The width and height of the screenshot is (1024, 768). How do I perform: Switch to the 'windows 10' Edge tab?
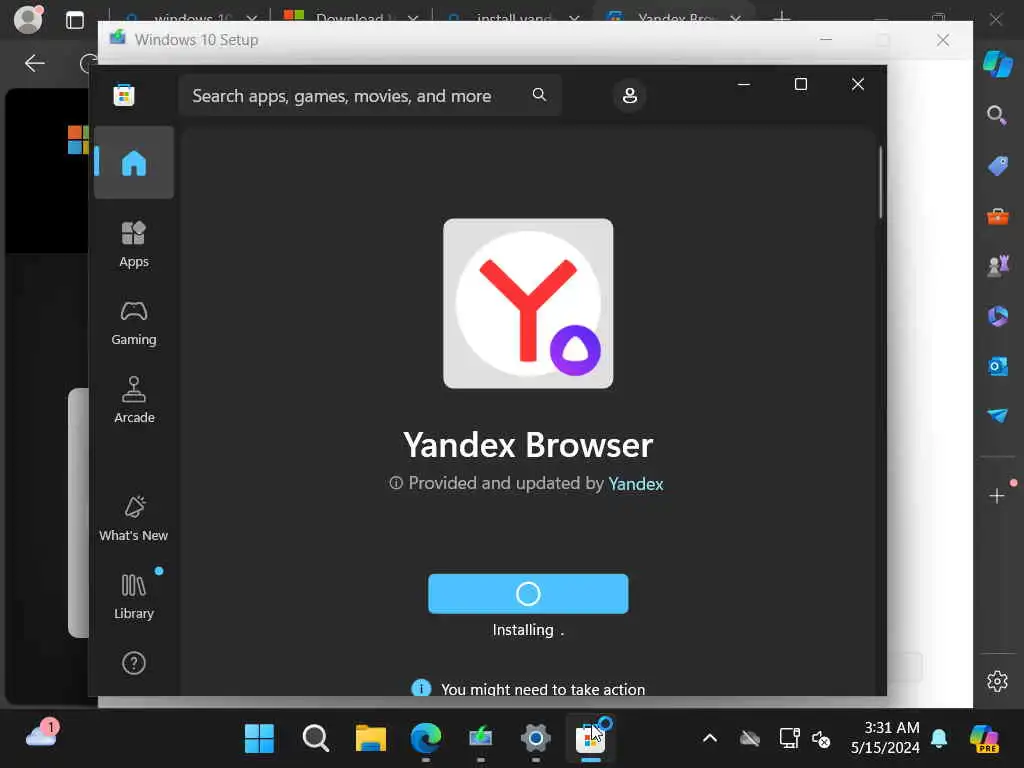pos(191,17)
